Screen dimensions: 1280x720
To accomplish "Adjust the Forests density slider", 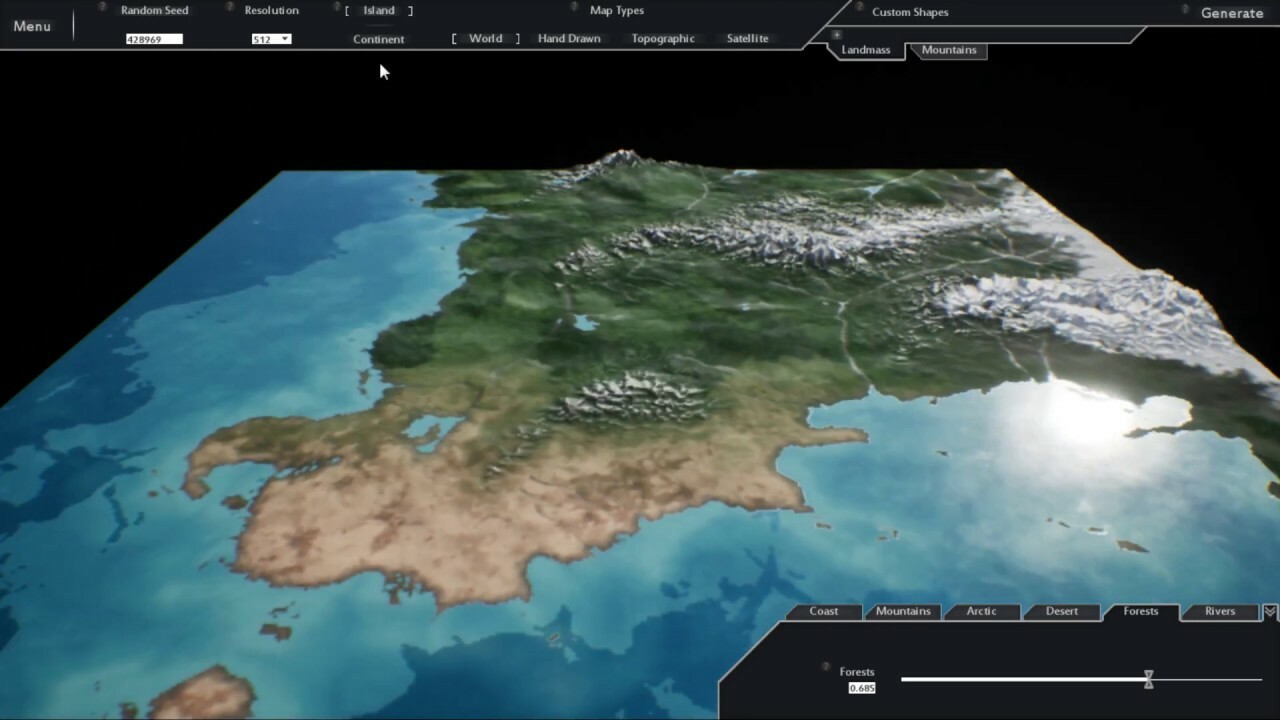I will coord(1148,679).
